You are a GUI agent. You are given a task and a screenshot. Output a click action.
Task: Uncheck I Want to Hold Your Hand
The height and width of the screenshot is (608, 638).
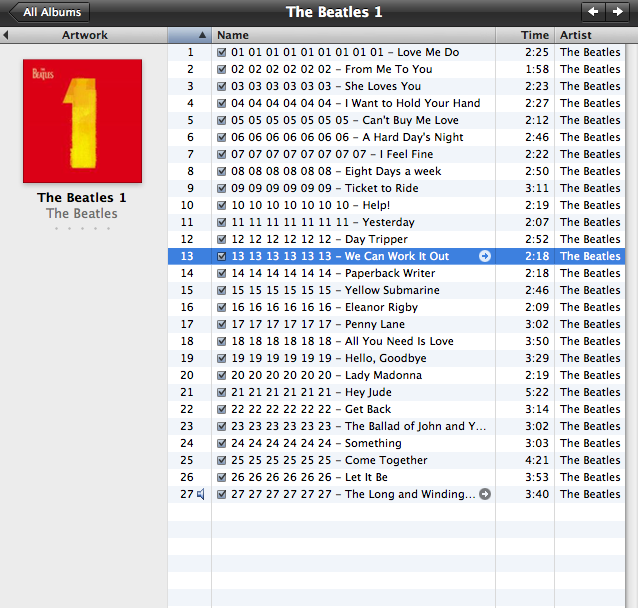pyautogui.click(x=221, y=103)
